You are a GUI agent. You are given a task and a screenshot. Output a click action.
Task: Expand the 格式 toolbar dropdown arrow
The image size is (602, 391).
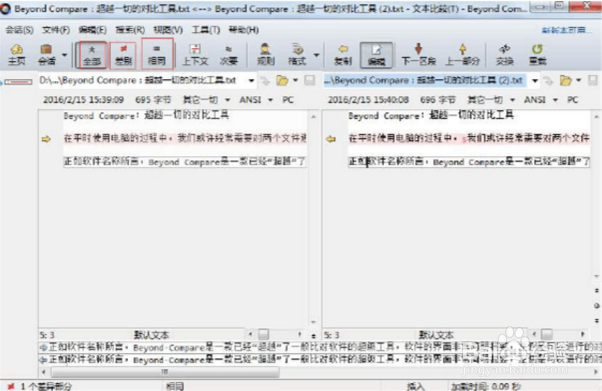point(316,55)
